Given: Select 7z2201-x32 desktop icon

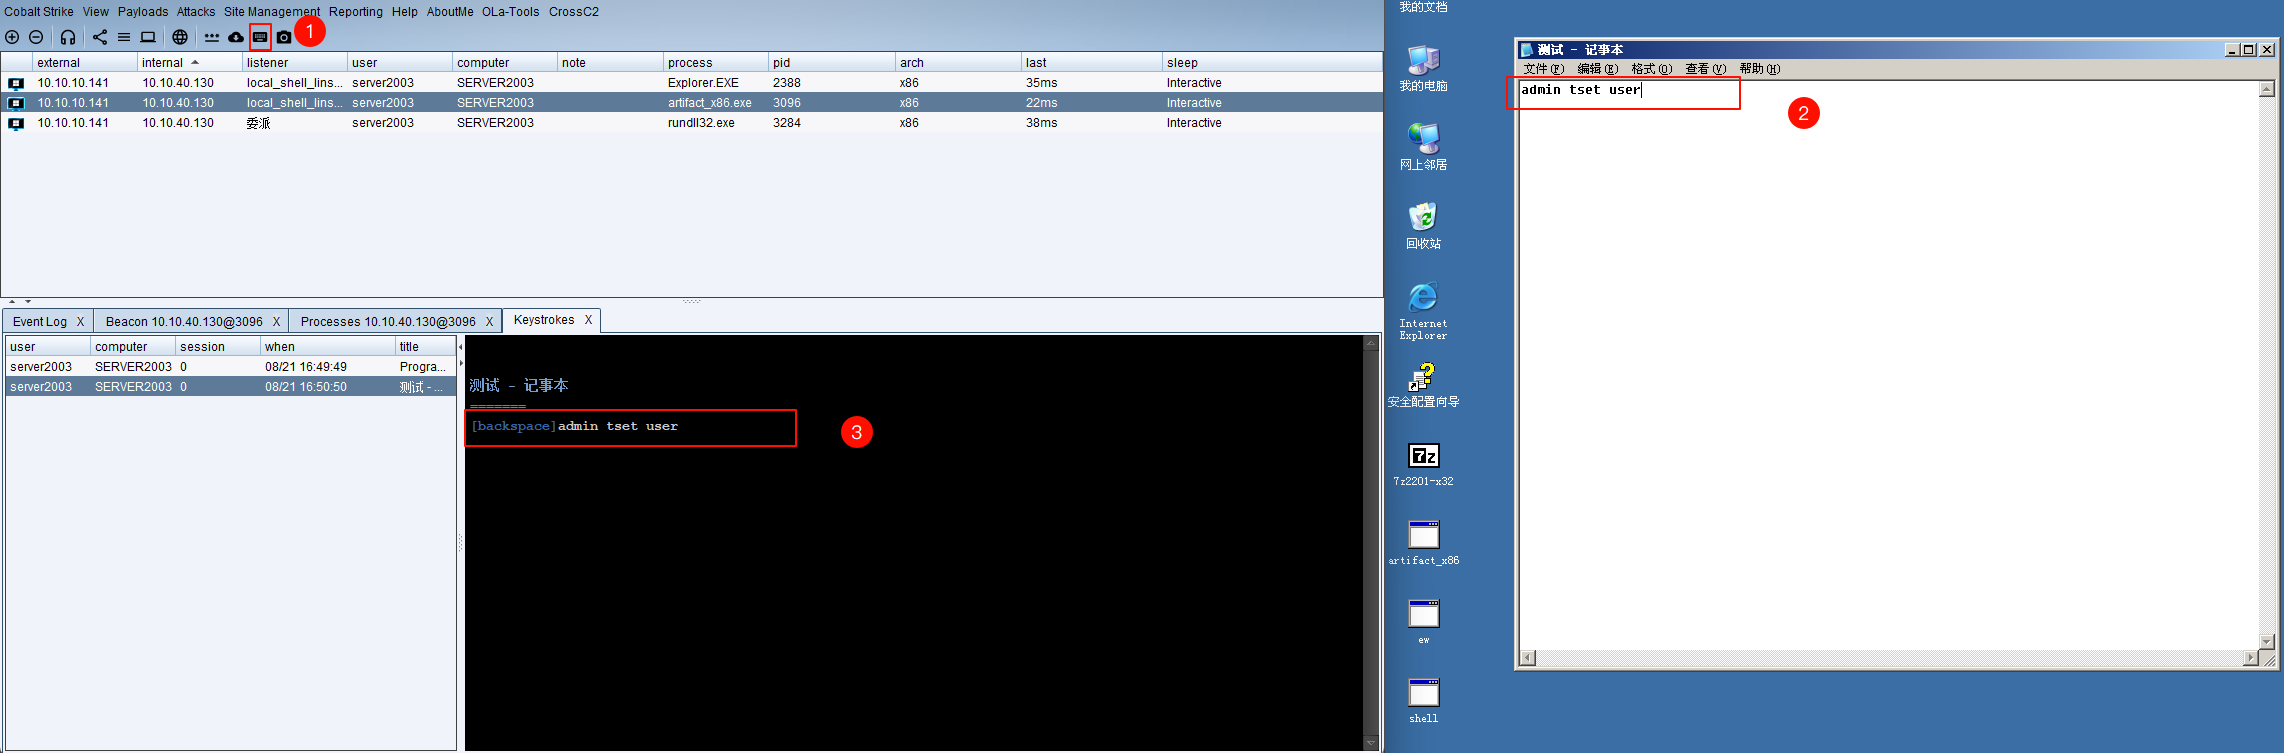Looking at the screenshot, I should pos(1423,465).
